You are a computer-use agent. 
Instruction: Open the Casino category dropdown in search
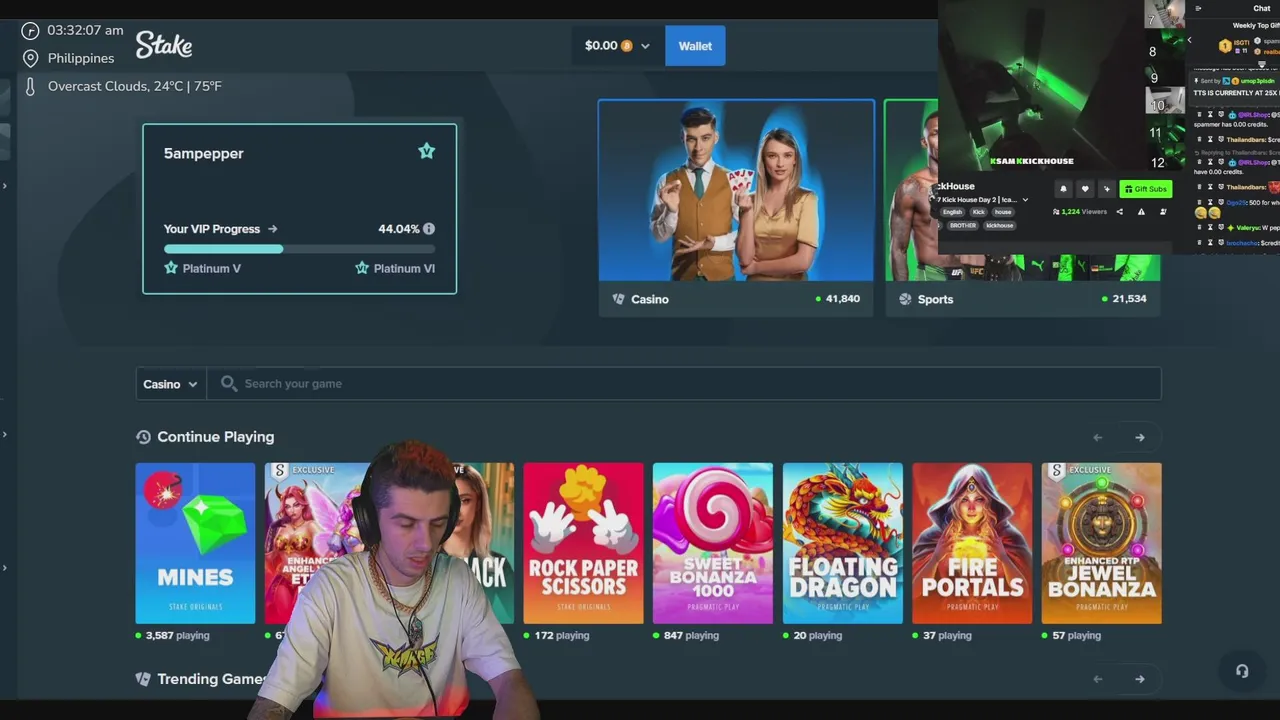[x=171, y=384]
